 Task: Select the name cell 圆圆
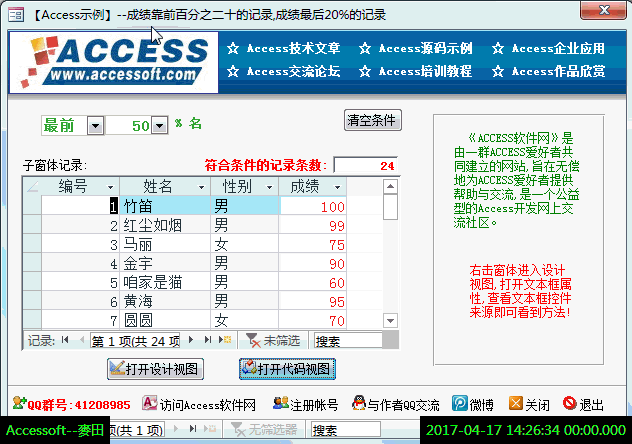tap(165, 320)
